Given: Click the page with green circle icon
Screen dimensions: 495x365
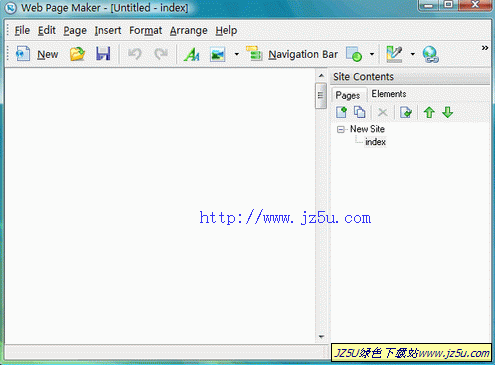Looking at the screenshot, I should coord(354,54).
